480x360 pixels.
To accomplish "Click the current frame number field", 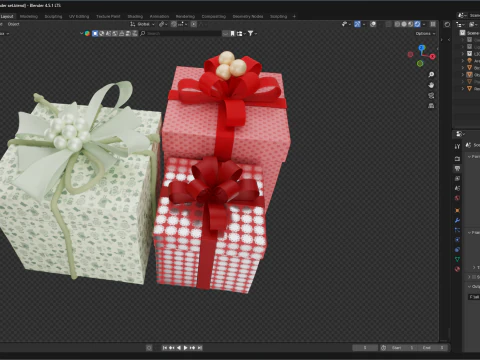I will [365, 348].
